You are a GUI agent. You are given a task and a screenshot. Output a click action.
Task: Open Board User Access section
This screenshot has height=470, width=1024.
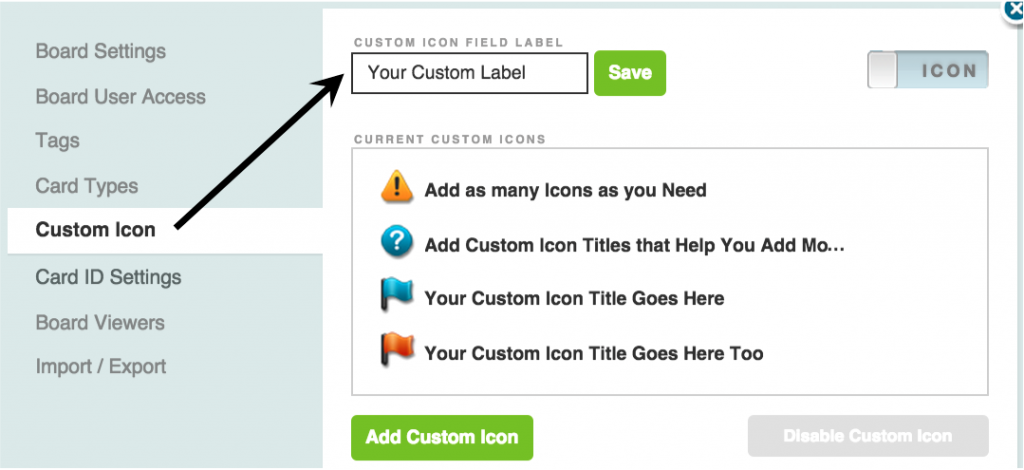(x=121, y=97)
